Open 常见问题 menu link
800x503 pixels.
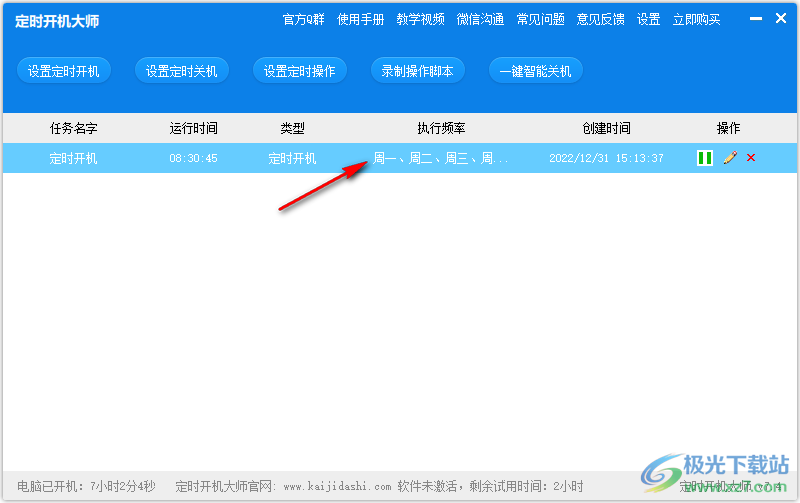coord(540,19)
